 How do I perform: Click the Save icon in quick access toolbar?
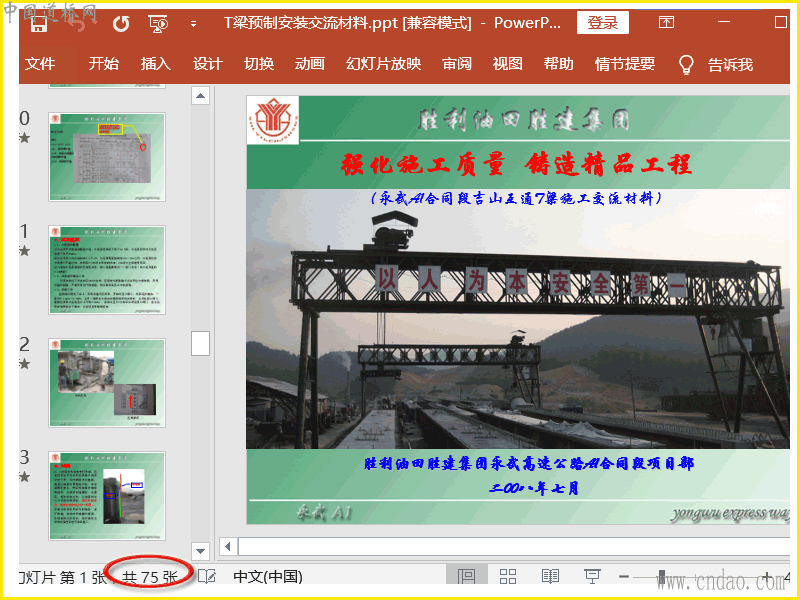tap(39, 23)
